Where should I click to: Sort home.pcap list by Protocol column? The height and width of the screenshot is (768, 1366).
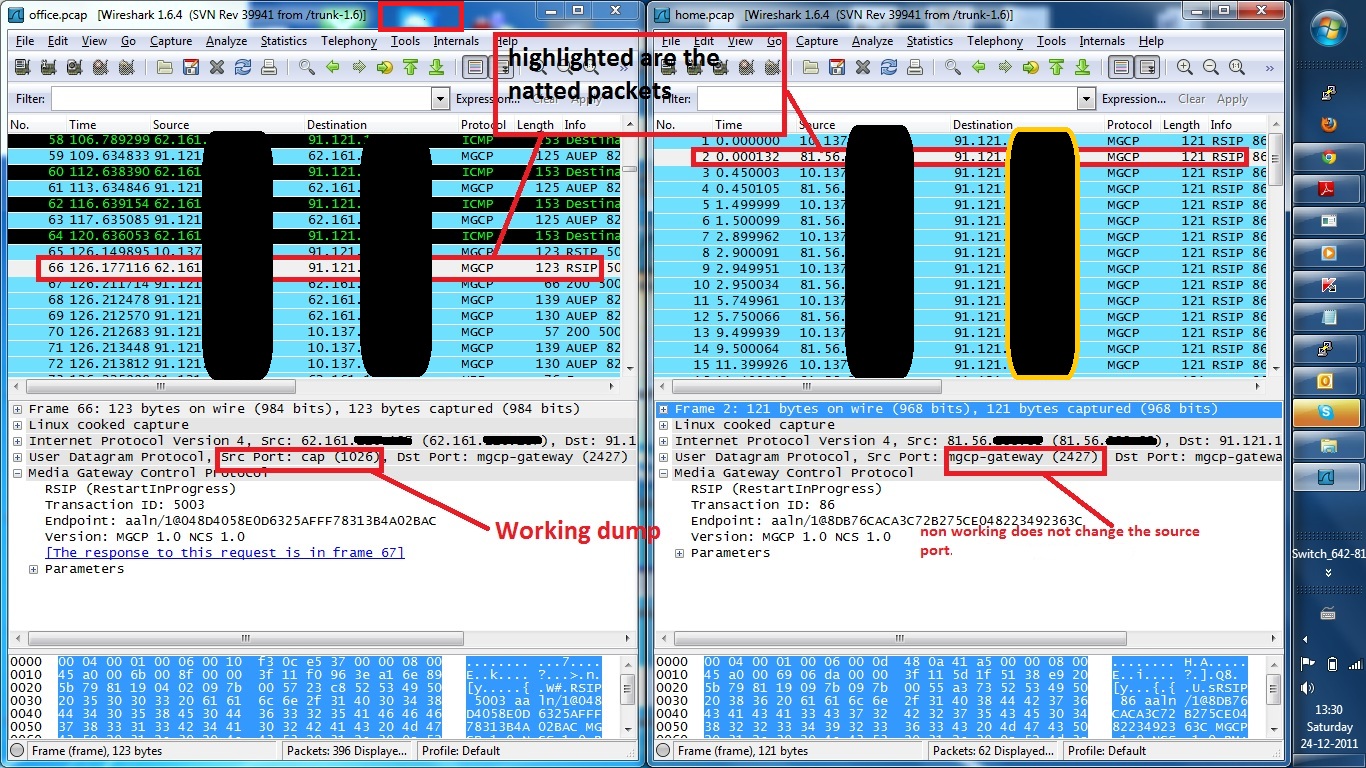tap(1131, 125)
